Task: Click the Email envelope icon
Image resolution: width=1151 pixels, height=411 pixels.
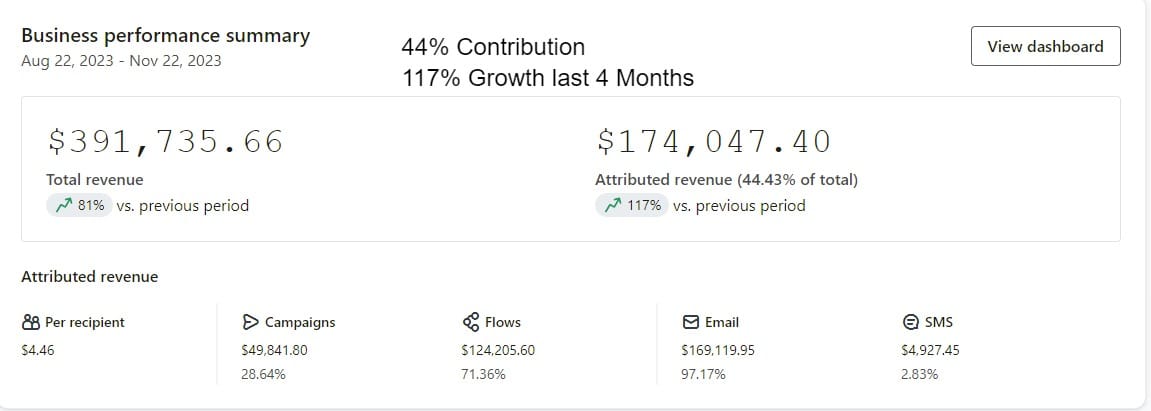Action: point(690,322)
